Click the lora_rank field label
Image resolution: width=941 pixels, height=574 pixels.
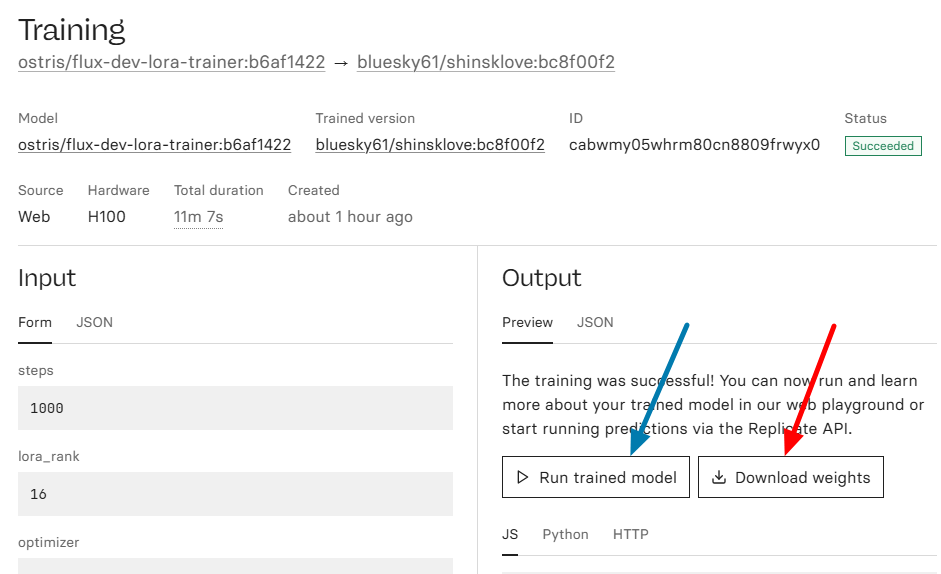coord(49,456)
